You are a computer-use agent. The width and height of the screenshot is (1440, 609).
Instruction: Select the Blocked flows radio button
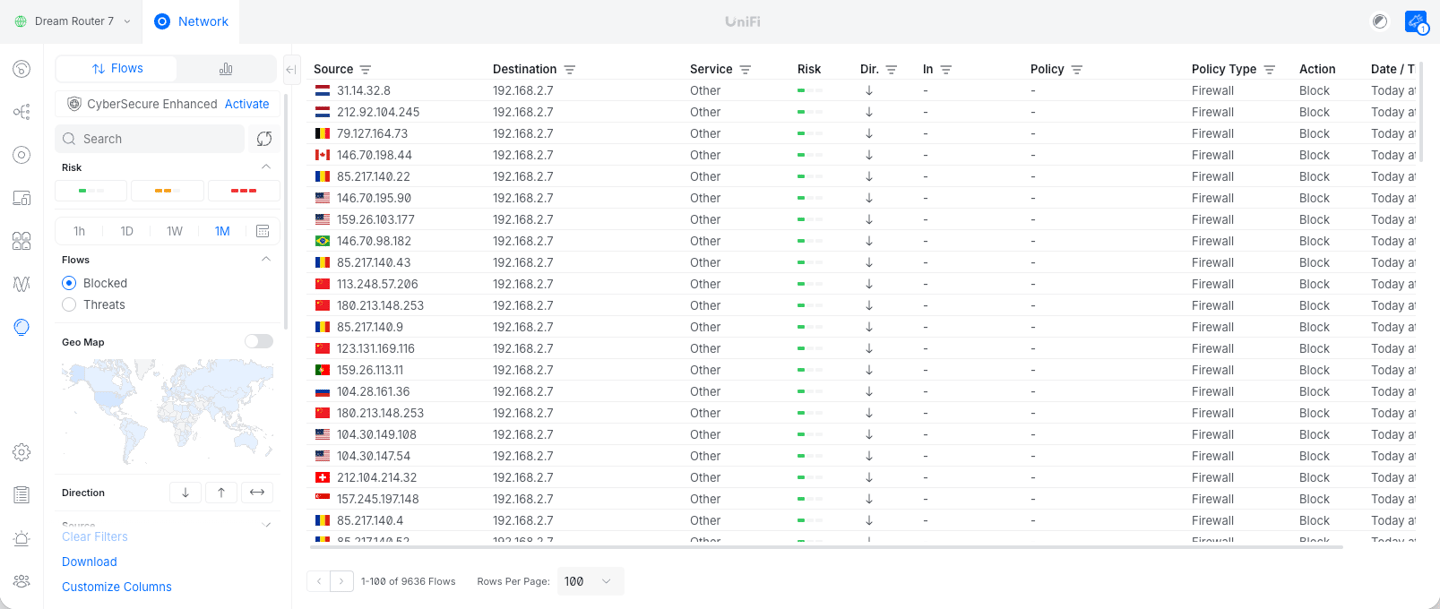69,283
